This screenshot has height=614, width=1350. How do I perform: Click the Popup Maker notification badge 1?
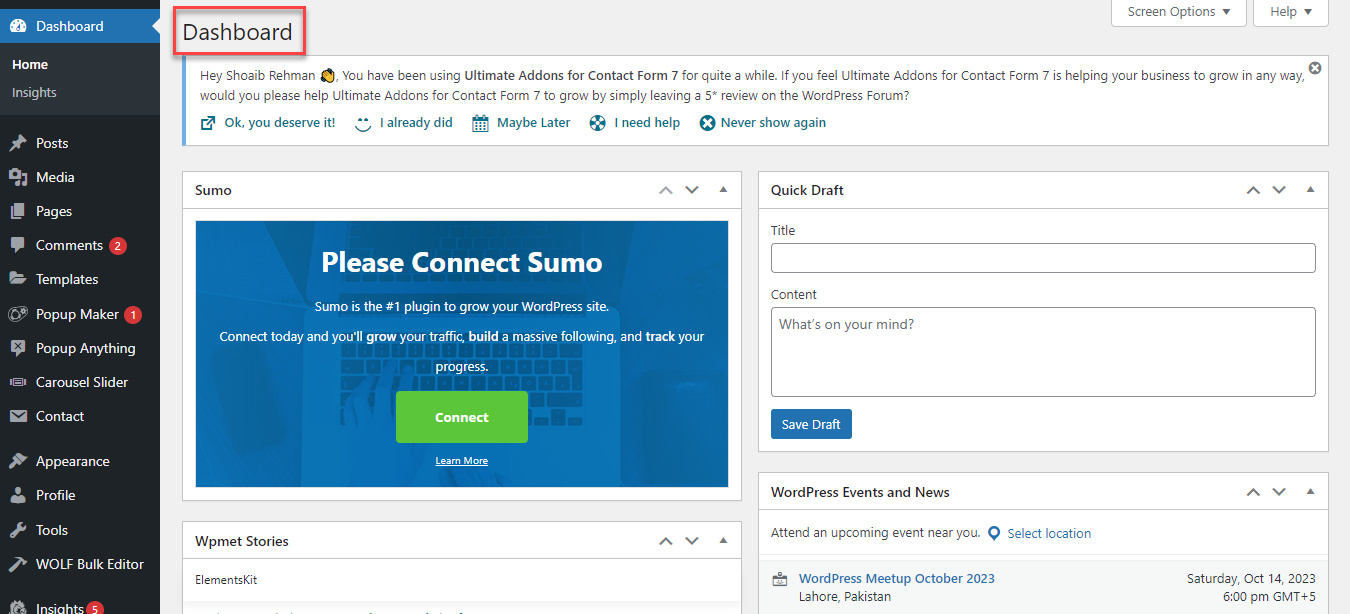(133, 314)
